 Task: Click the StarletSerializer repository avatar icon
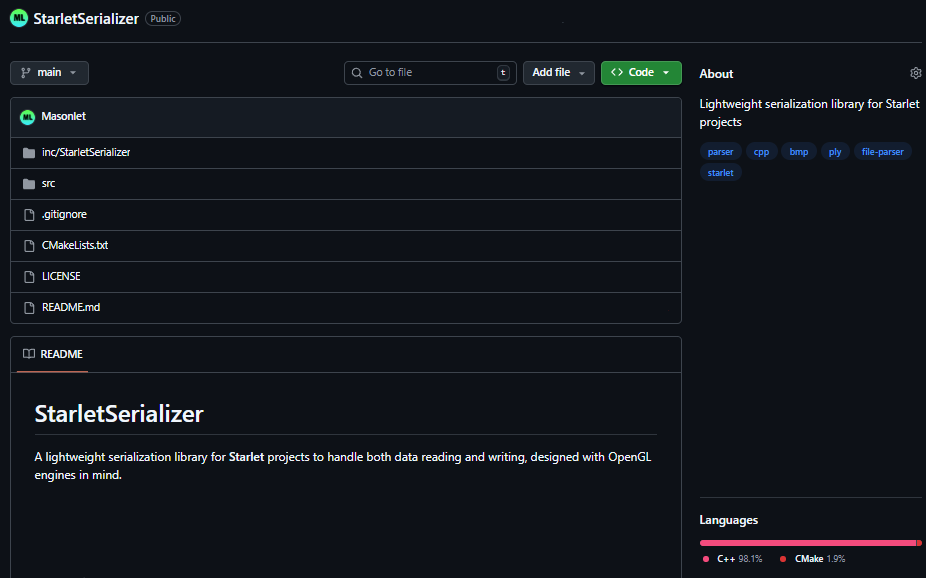click(x=17, y=18)
